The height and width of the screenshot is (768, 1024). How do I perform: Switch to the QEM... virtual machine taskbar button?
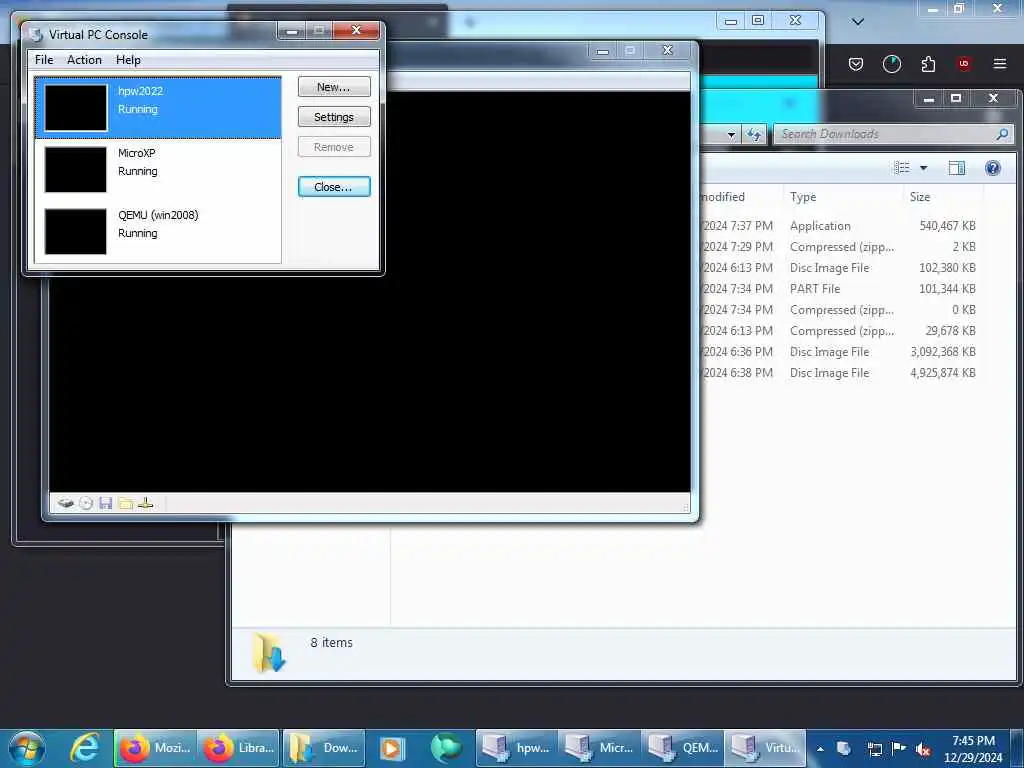click(x=682, y=748)
